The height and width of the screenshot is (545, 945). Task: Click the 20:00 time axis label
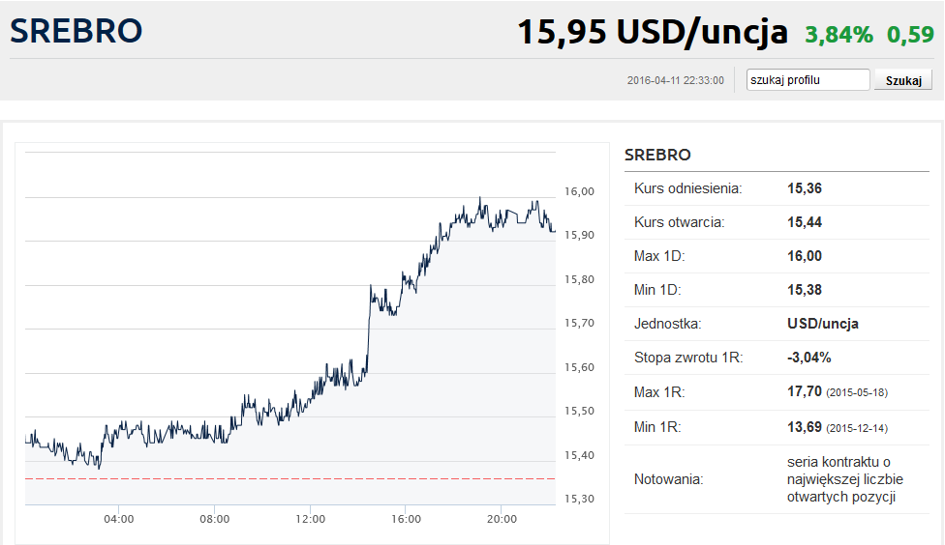coord(501,519)
